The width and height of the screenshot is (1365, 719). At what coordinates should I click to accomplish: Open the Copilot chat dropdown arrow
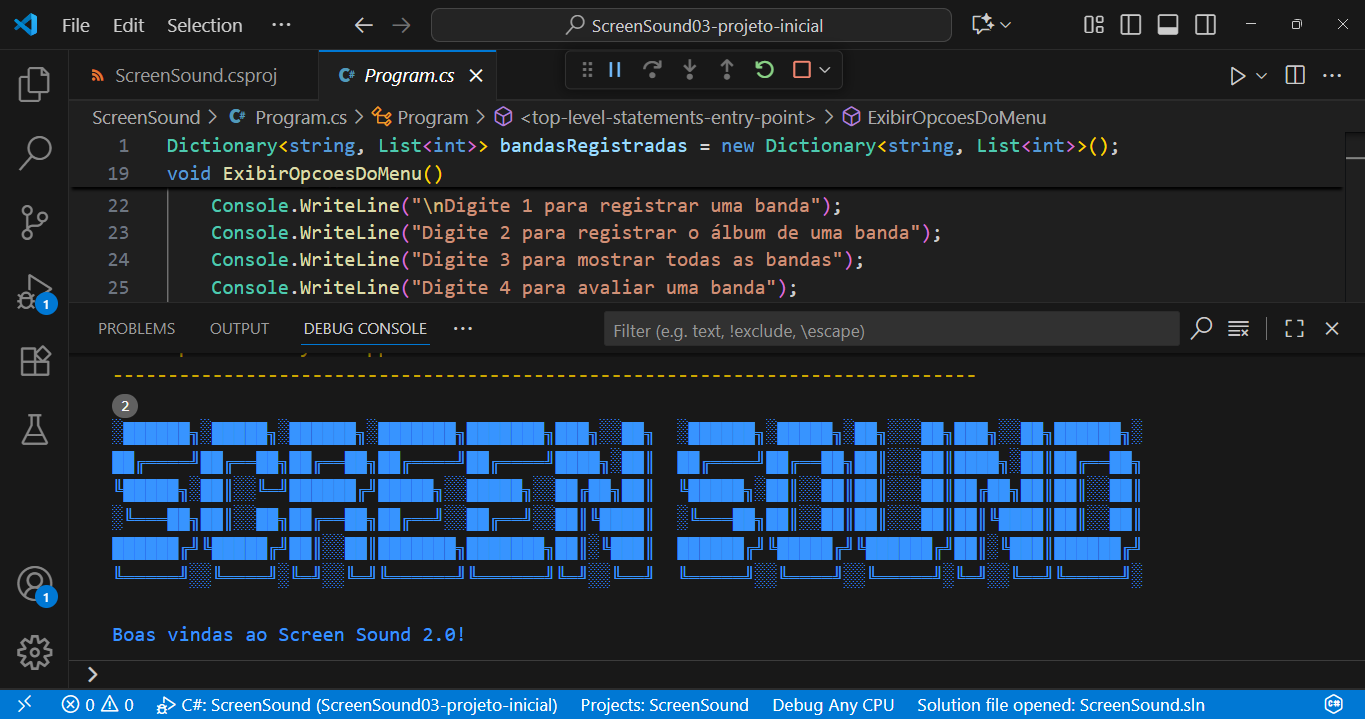point(1005,25)
